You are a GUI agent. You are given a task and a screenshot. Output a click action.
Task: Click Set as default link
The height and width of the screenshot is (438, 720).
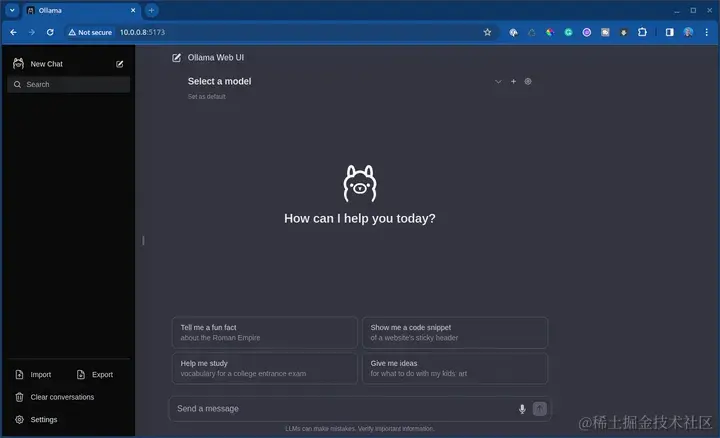[207, 96]
